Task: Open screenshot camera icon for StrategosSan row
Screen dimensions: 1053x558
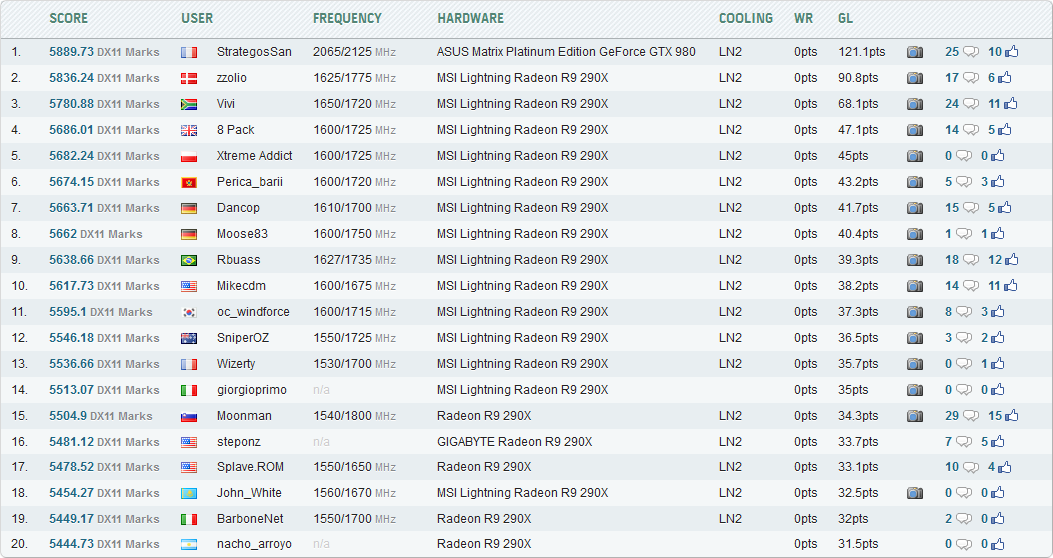Action: pyautogui.click(x=915, y=52)
